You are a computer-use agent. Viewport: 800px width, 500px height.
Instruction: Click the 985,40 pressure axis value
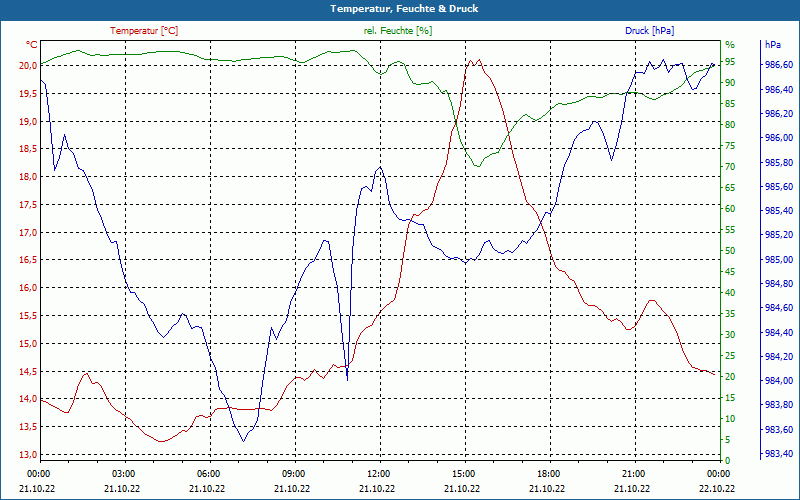(x=779, y=211)
